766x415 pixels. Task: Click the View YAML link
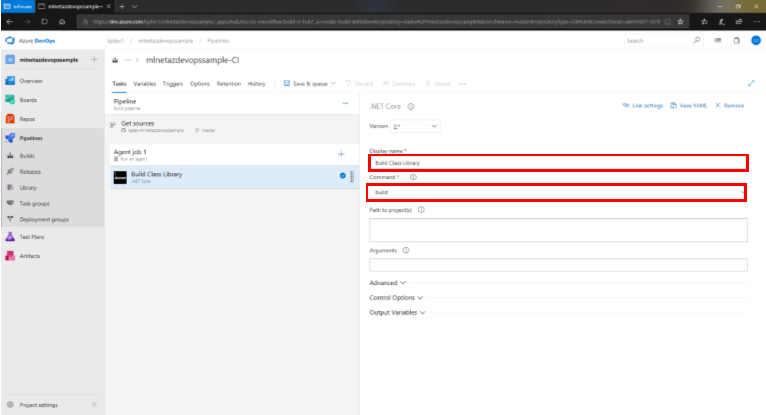690,105
